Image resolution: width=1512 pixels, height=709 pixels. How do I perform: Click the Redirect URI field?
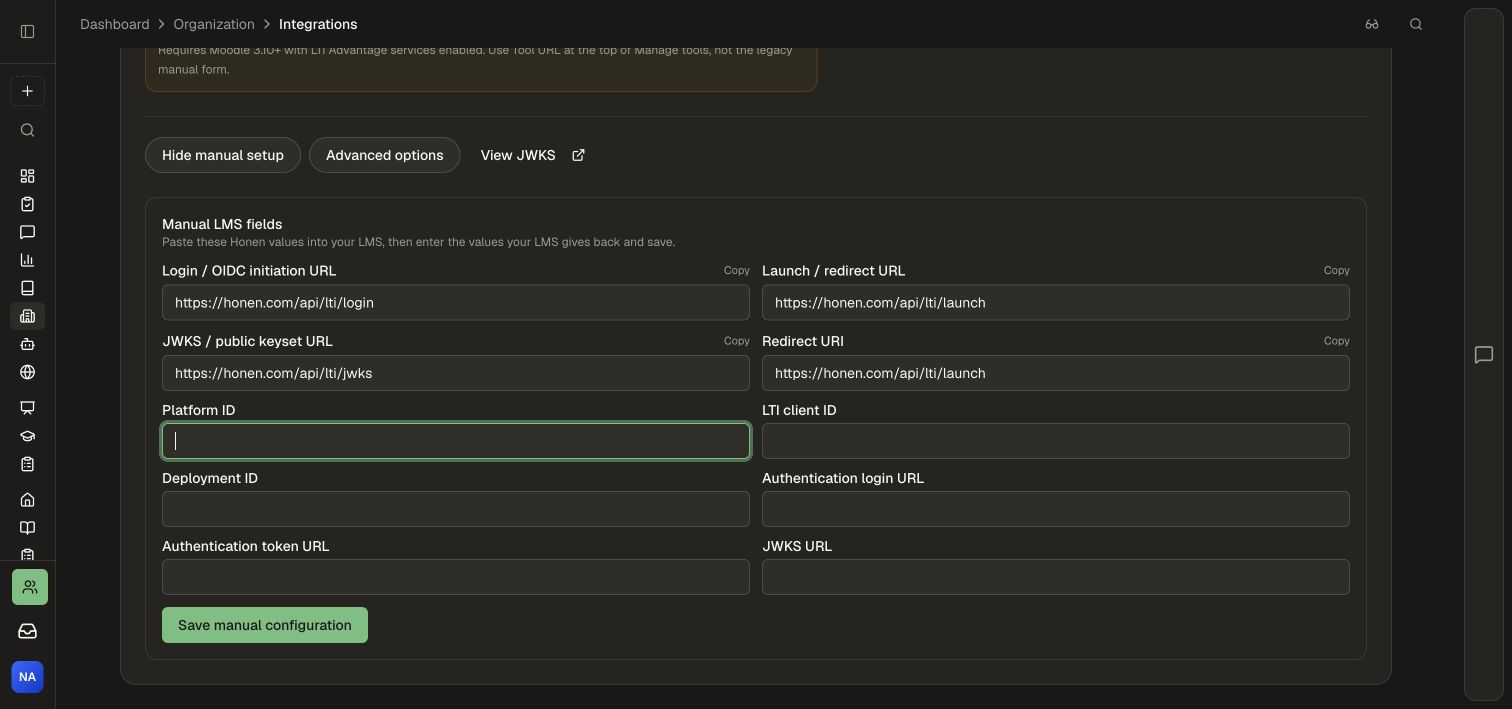pos(1056,373)
